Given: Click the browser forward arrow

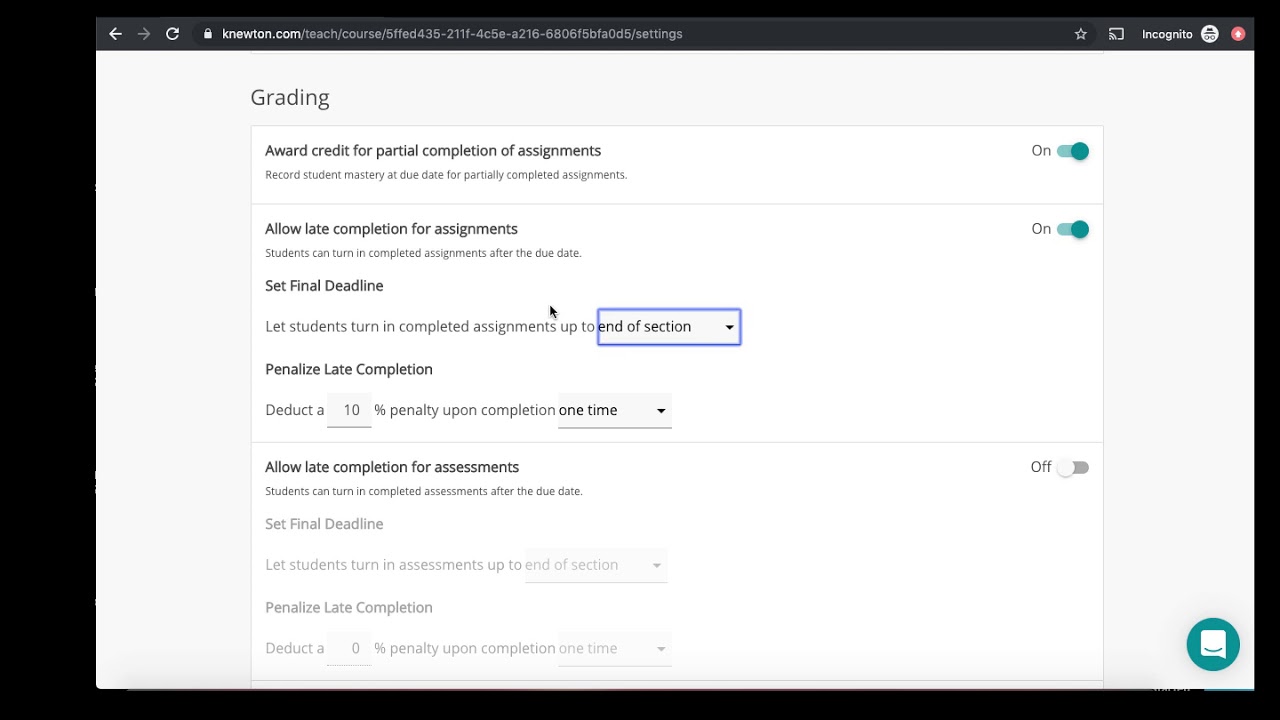Looking at the screenshot, I should (144, 34).
